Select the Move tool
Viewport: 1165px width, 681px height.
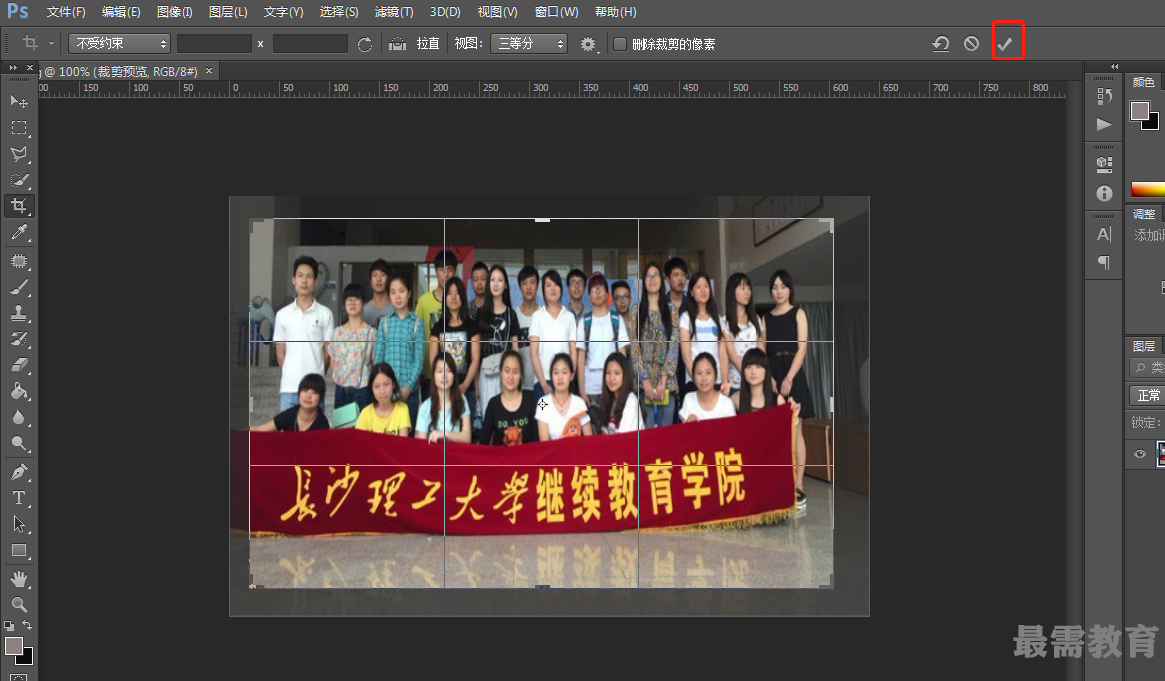point(19,101)
